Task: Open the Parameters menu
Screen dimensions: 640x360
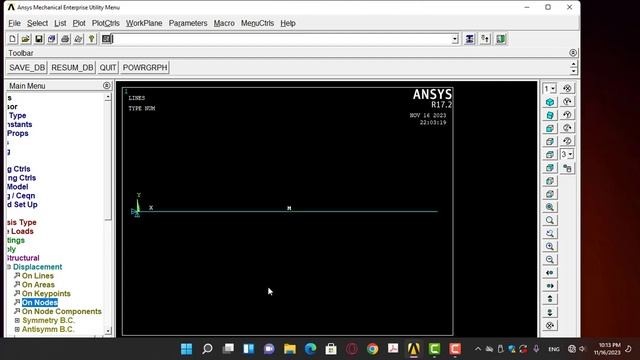Action: coord(188,23)
